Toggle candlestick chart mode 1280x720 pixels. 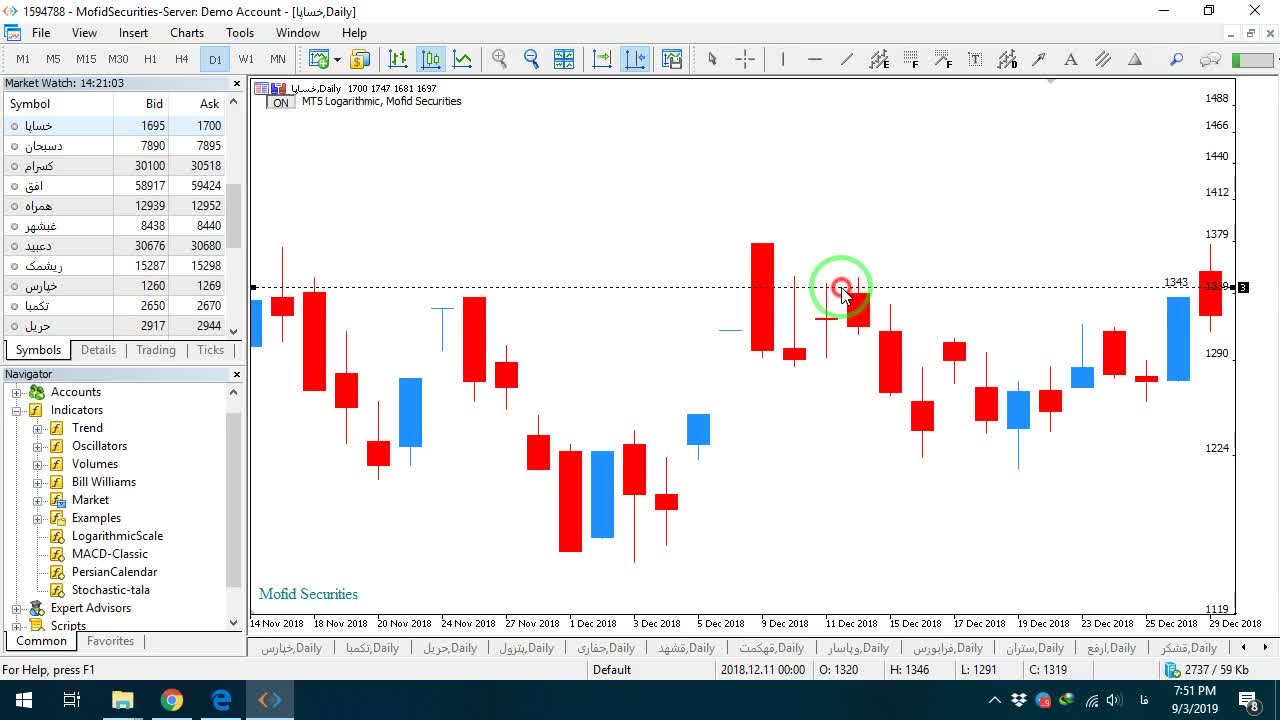point(430,59)
